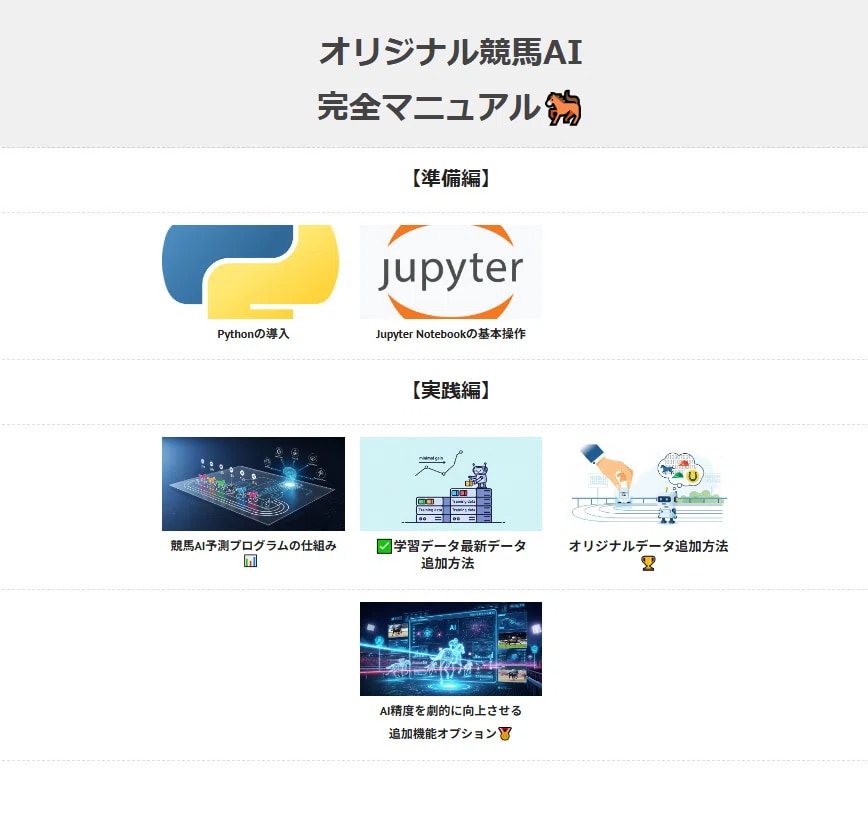Click 競馬AI予測プログラムの仕組み link
Image resolution: width=868 pixels, height=813 pixels.
253,546
